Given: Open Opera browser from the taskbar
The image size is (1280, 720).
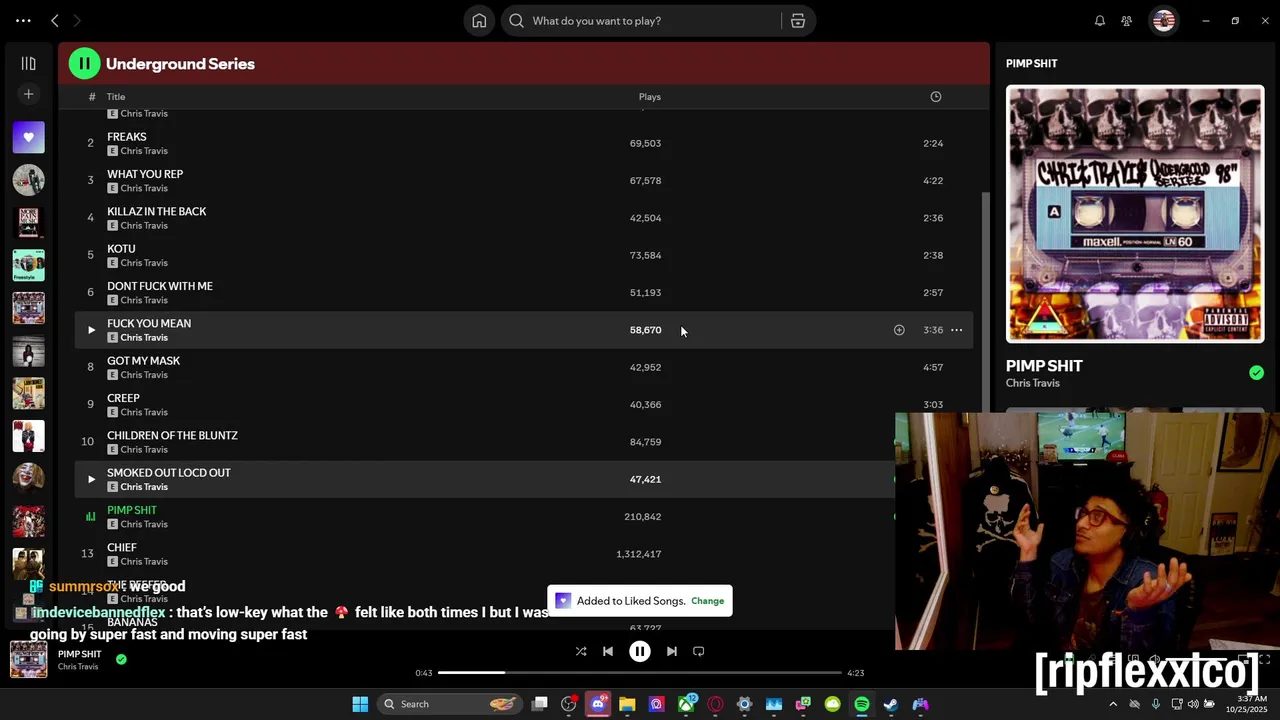Looking at the screenshot, I should click(715, 704).
